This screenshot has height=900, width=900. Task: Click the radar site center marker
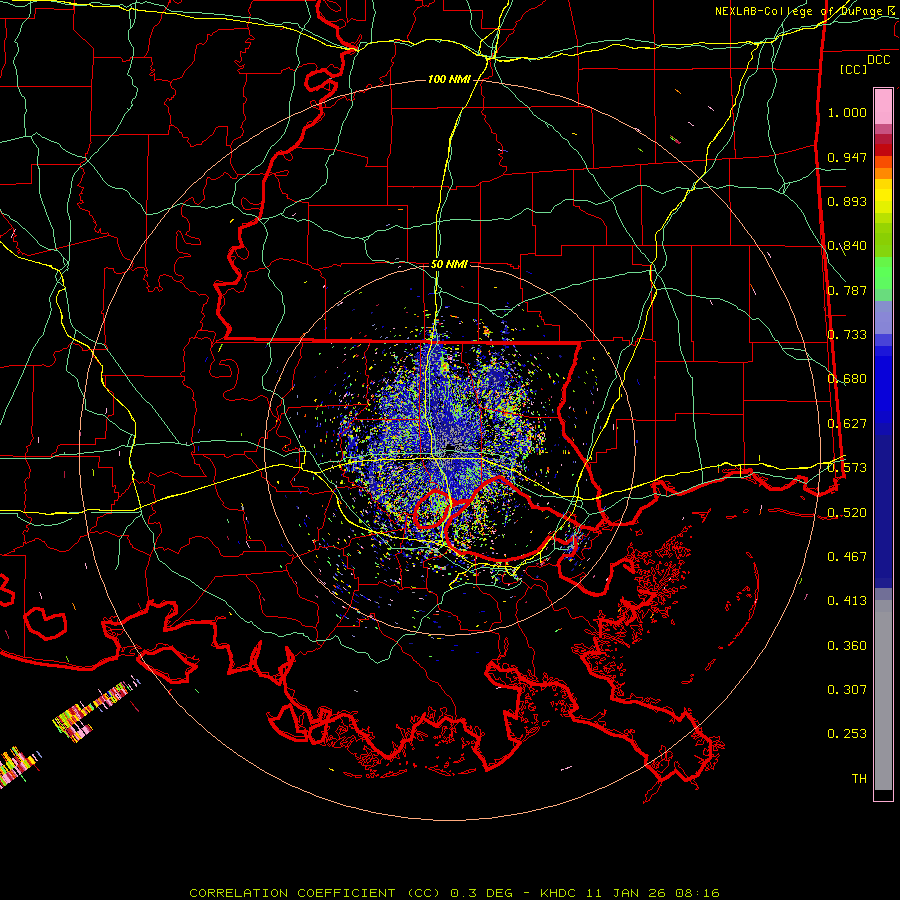(449, 448)
